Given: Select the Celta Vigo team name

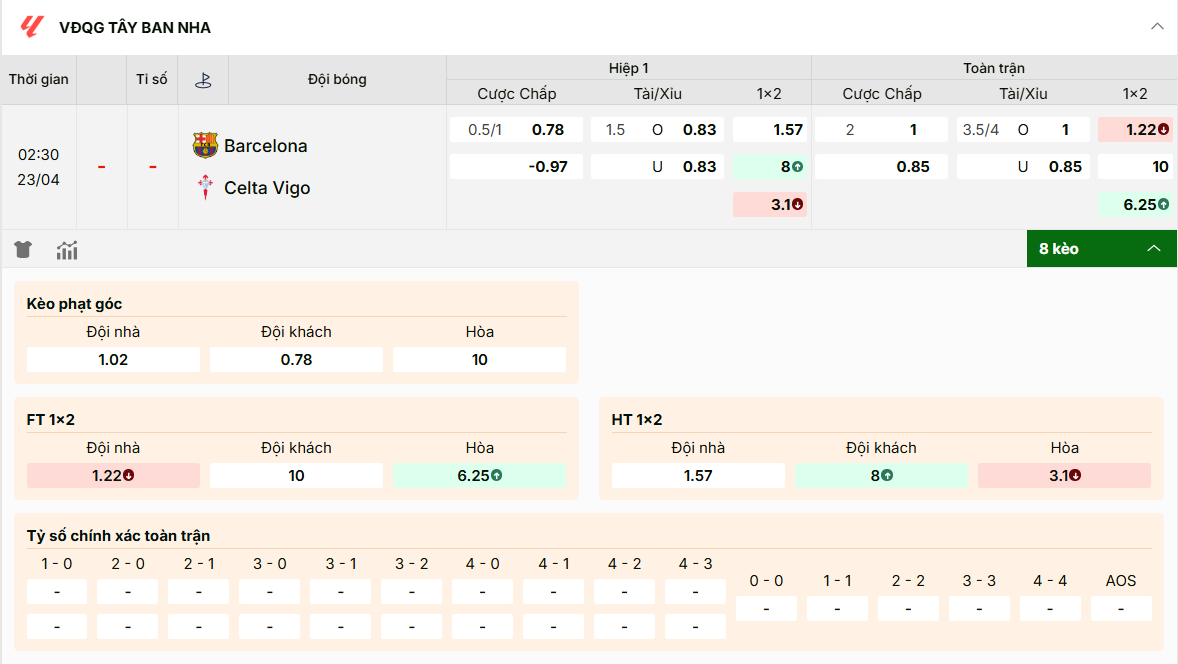Looking at the screenshot, I should coord(268,186).
